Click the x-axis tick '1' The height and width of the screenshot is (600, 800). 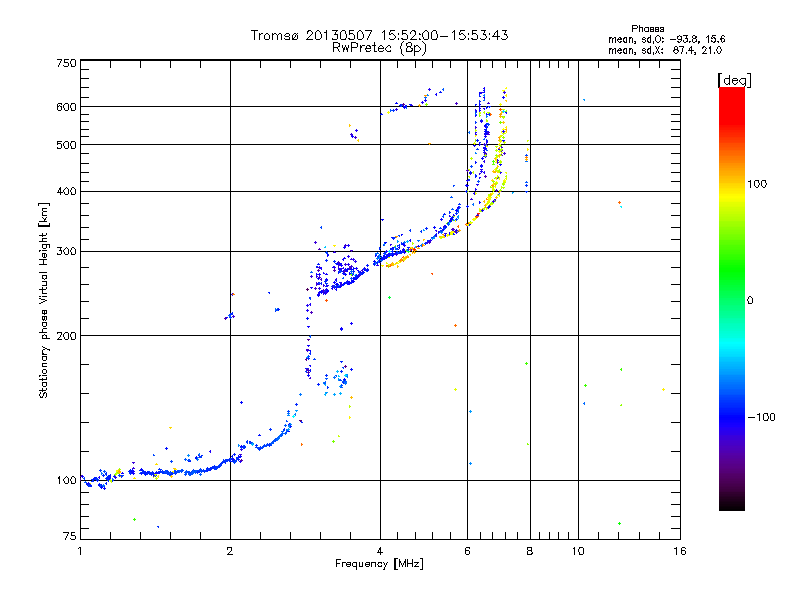click(80, 551)
